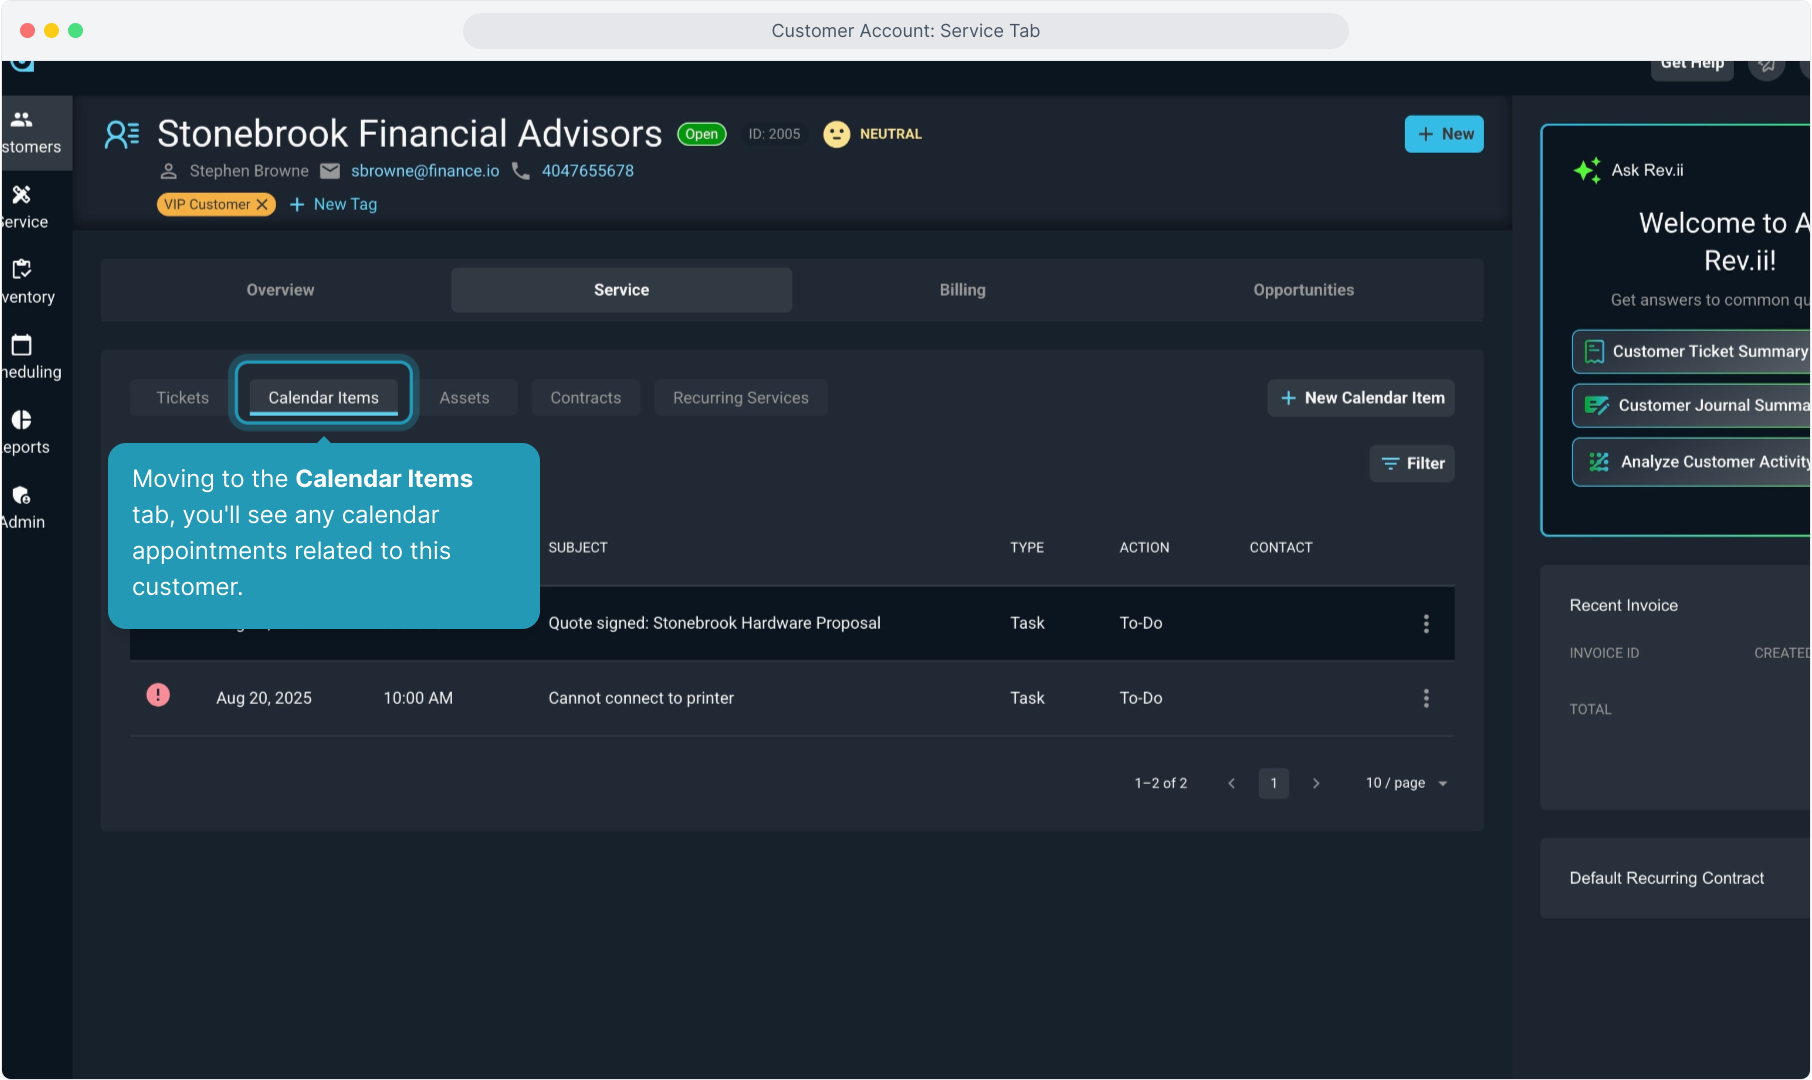The image size is (1812, 1080).
Task: Switch to the Billing tab
Action: pos(962,290)
